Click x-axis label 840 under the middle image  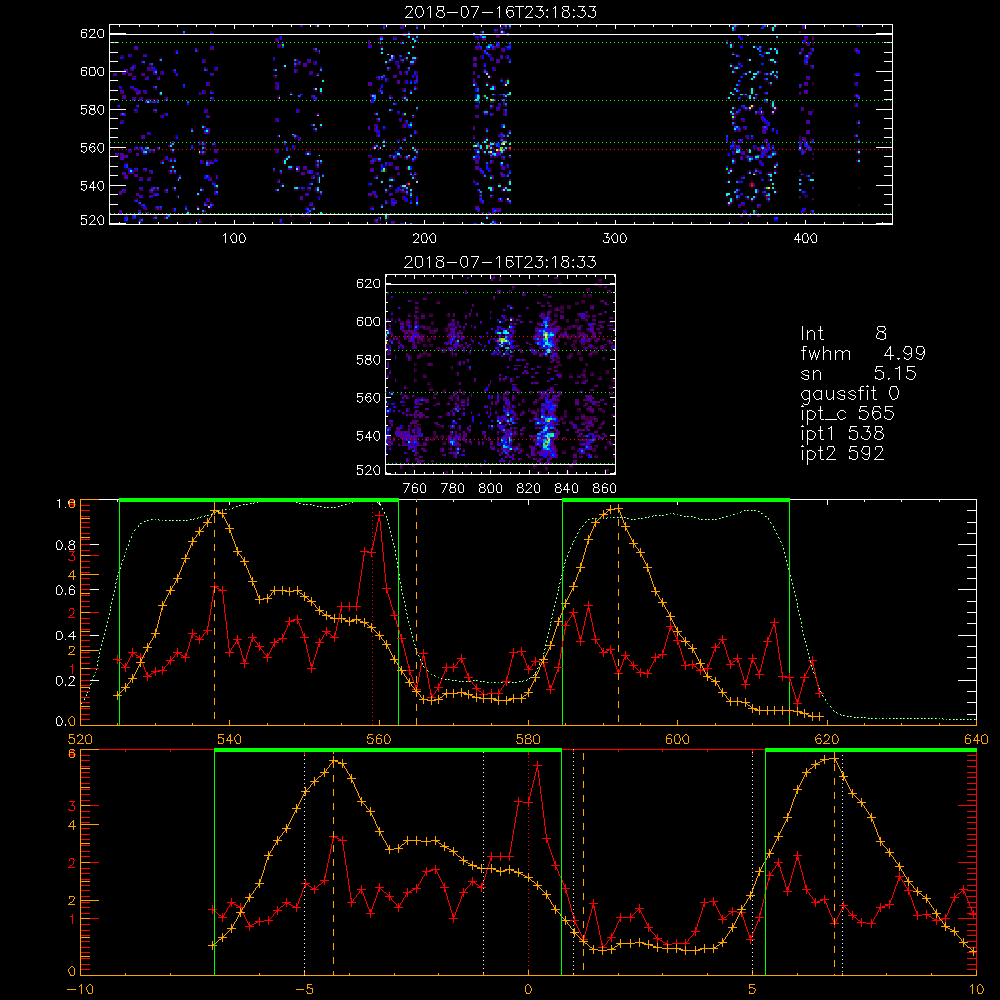566,489
